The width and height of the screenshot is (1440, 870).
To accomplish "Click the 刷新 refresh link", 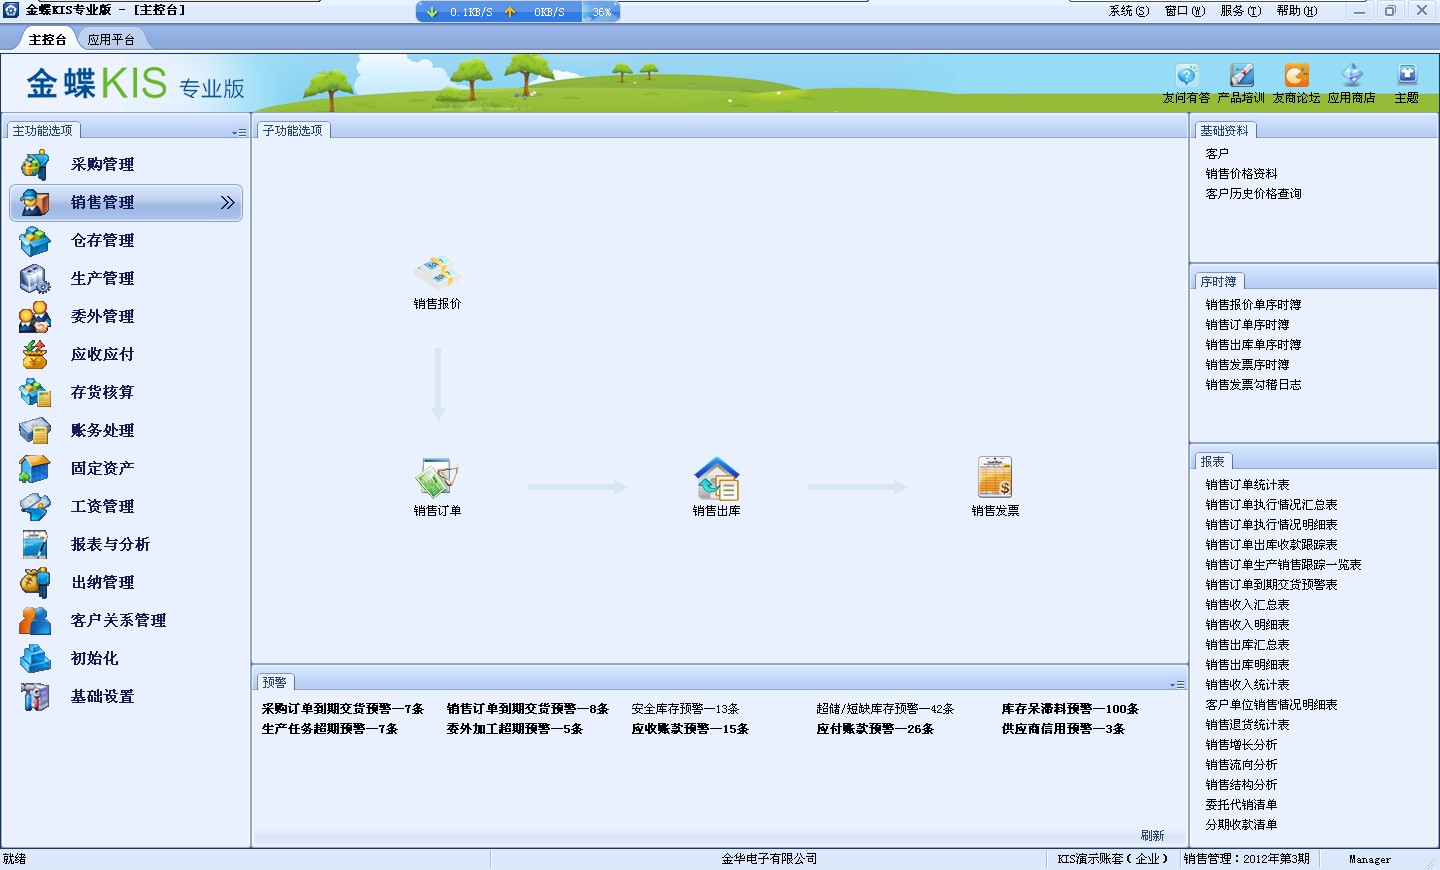I will (1152, 836).
